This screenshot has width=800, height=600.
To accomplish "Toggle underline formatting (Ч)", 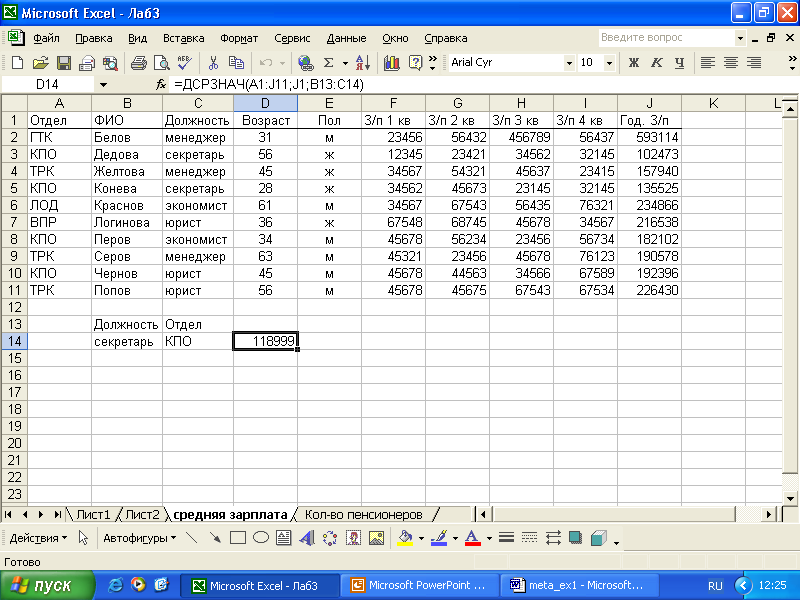I will pyautogui.click(x=679, y=63).
